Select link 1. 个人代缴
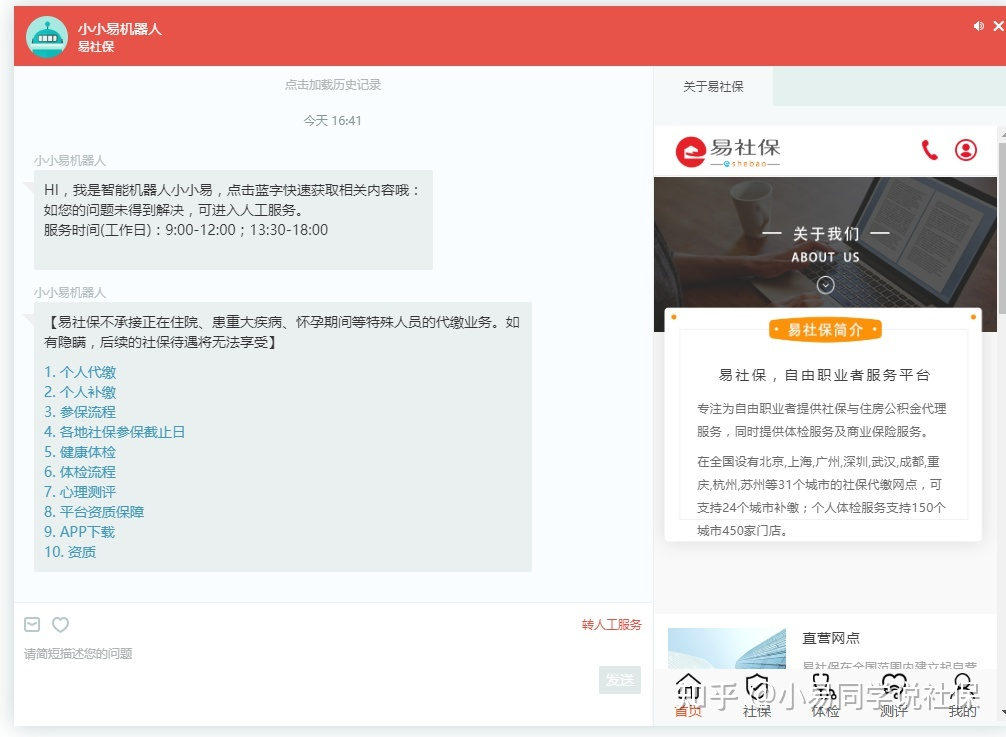 (x=80, y=372)
